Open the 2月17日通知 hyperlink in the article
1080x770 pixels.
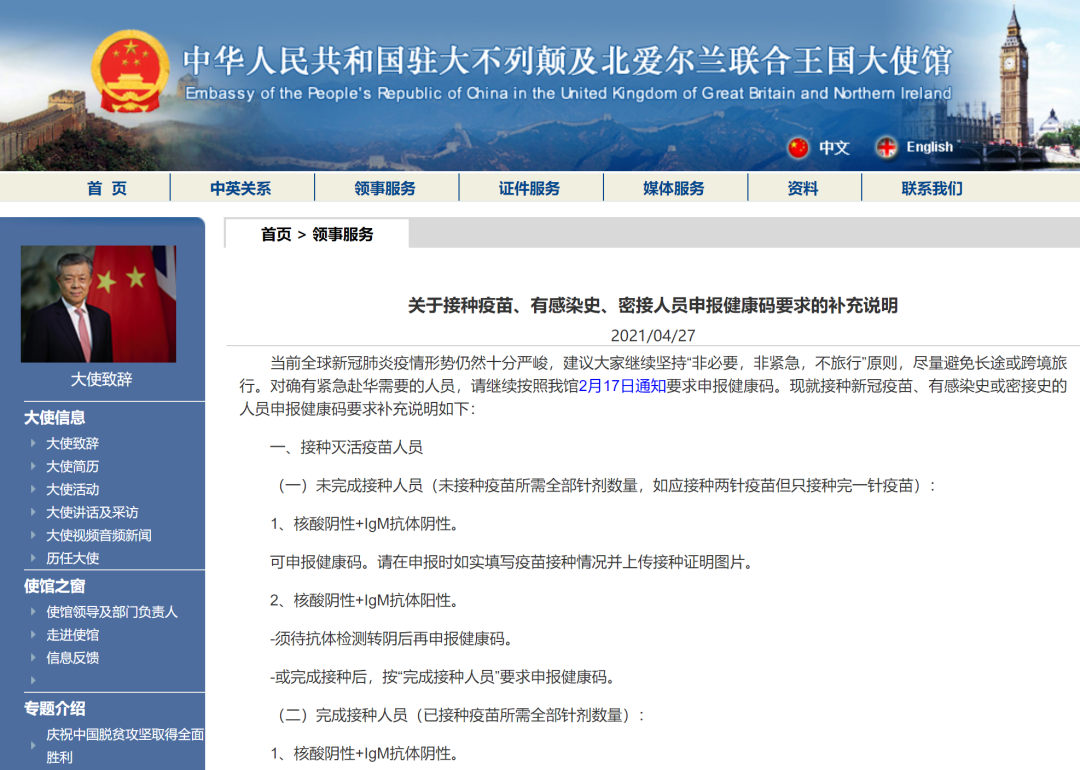pos(622,386)
